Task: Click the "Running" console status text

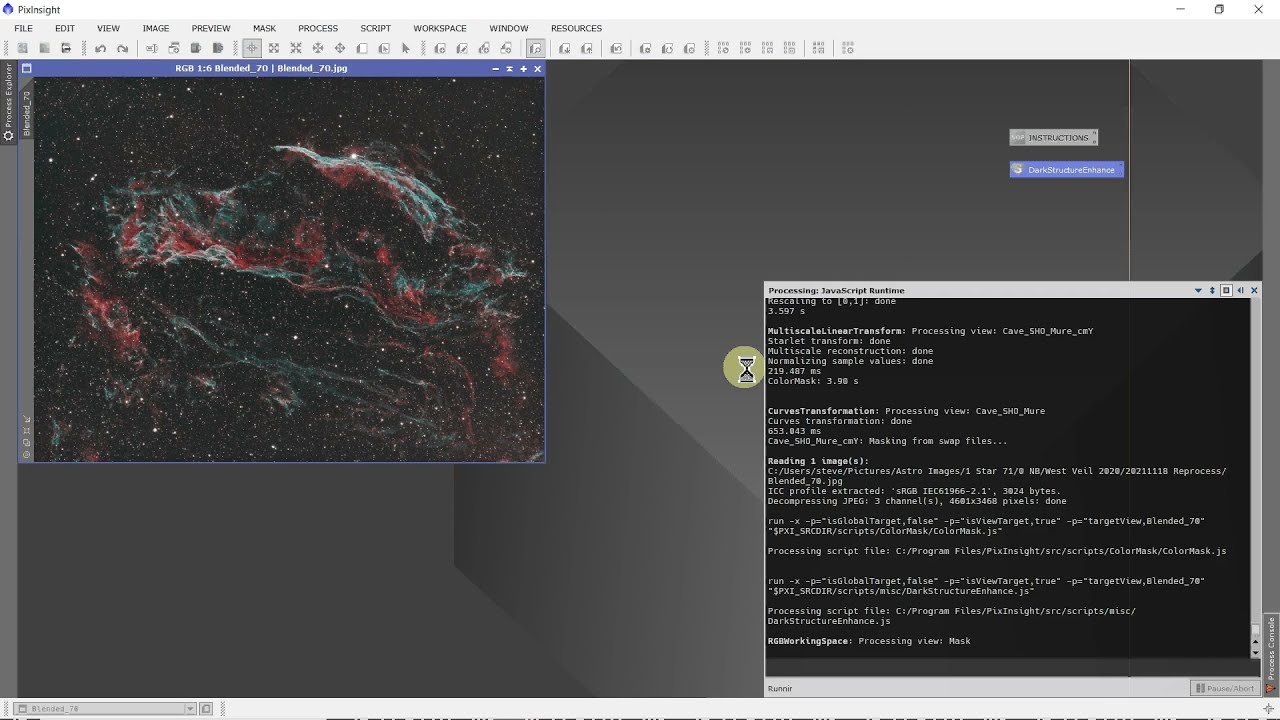Action: coord(780,688)
